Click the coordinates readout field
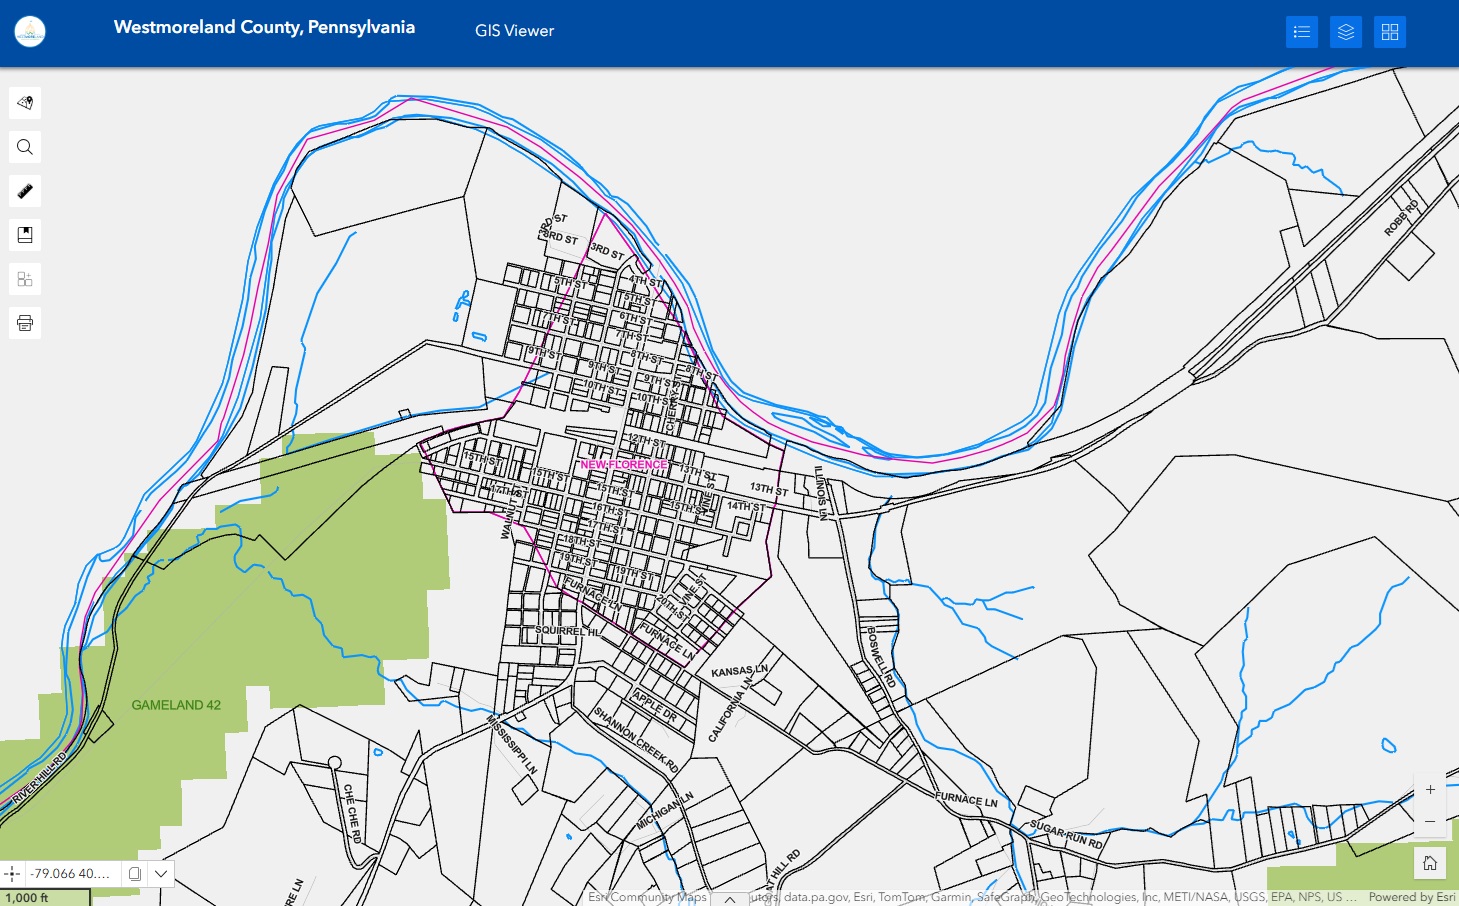The width and height of the screenshot is (1459, 906). pyautogui.click(x=70, y=874)
